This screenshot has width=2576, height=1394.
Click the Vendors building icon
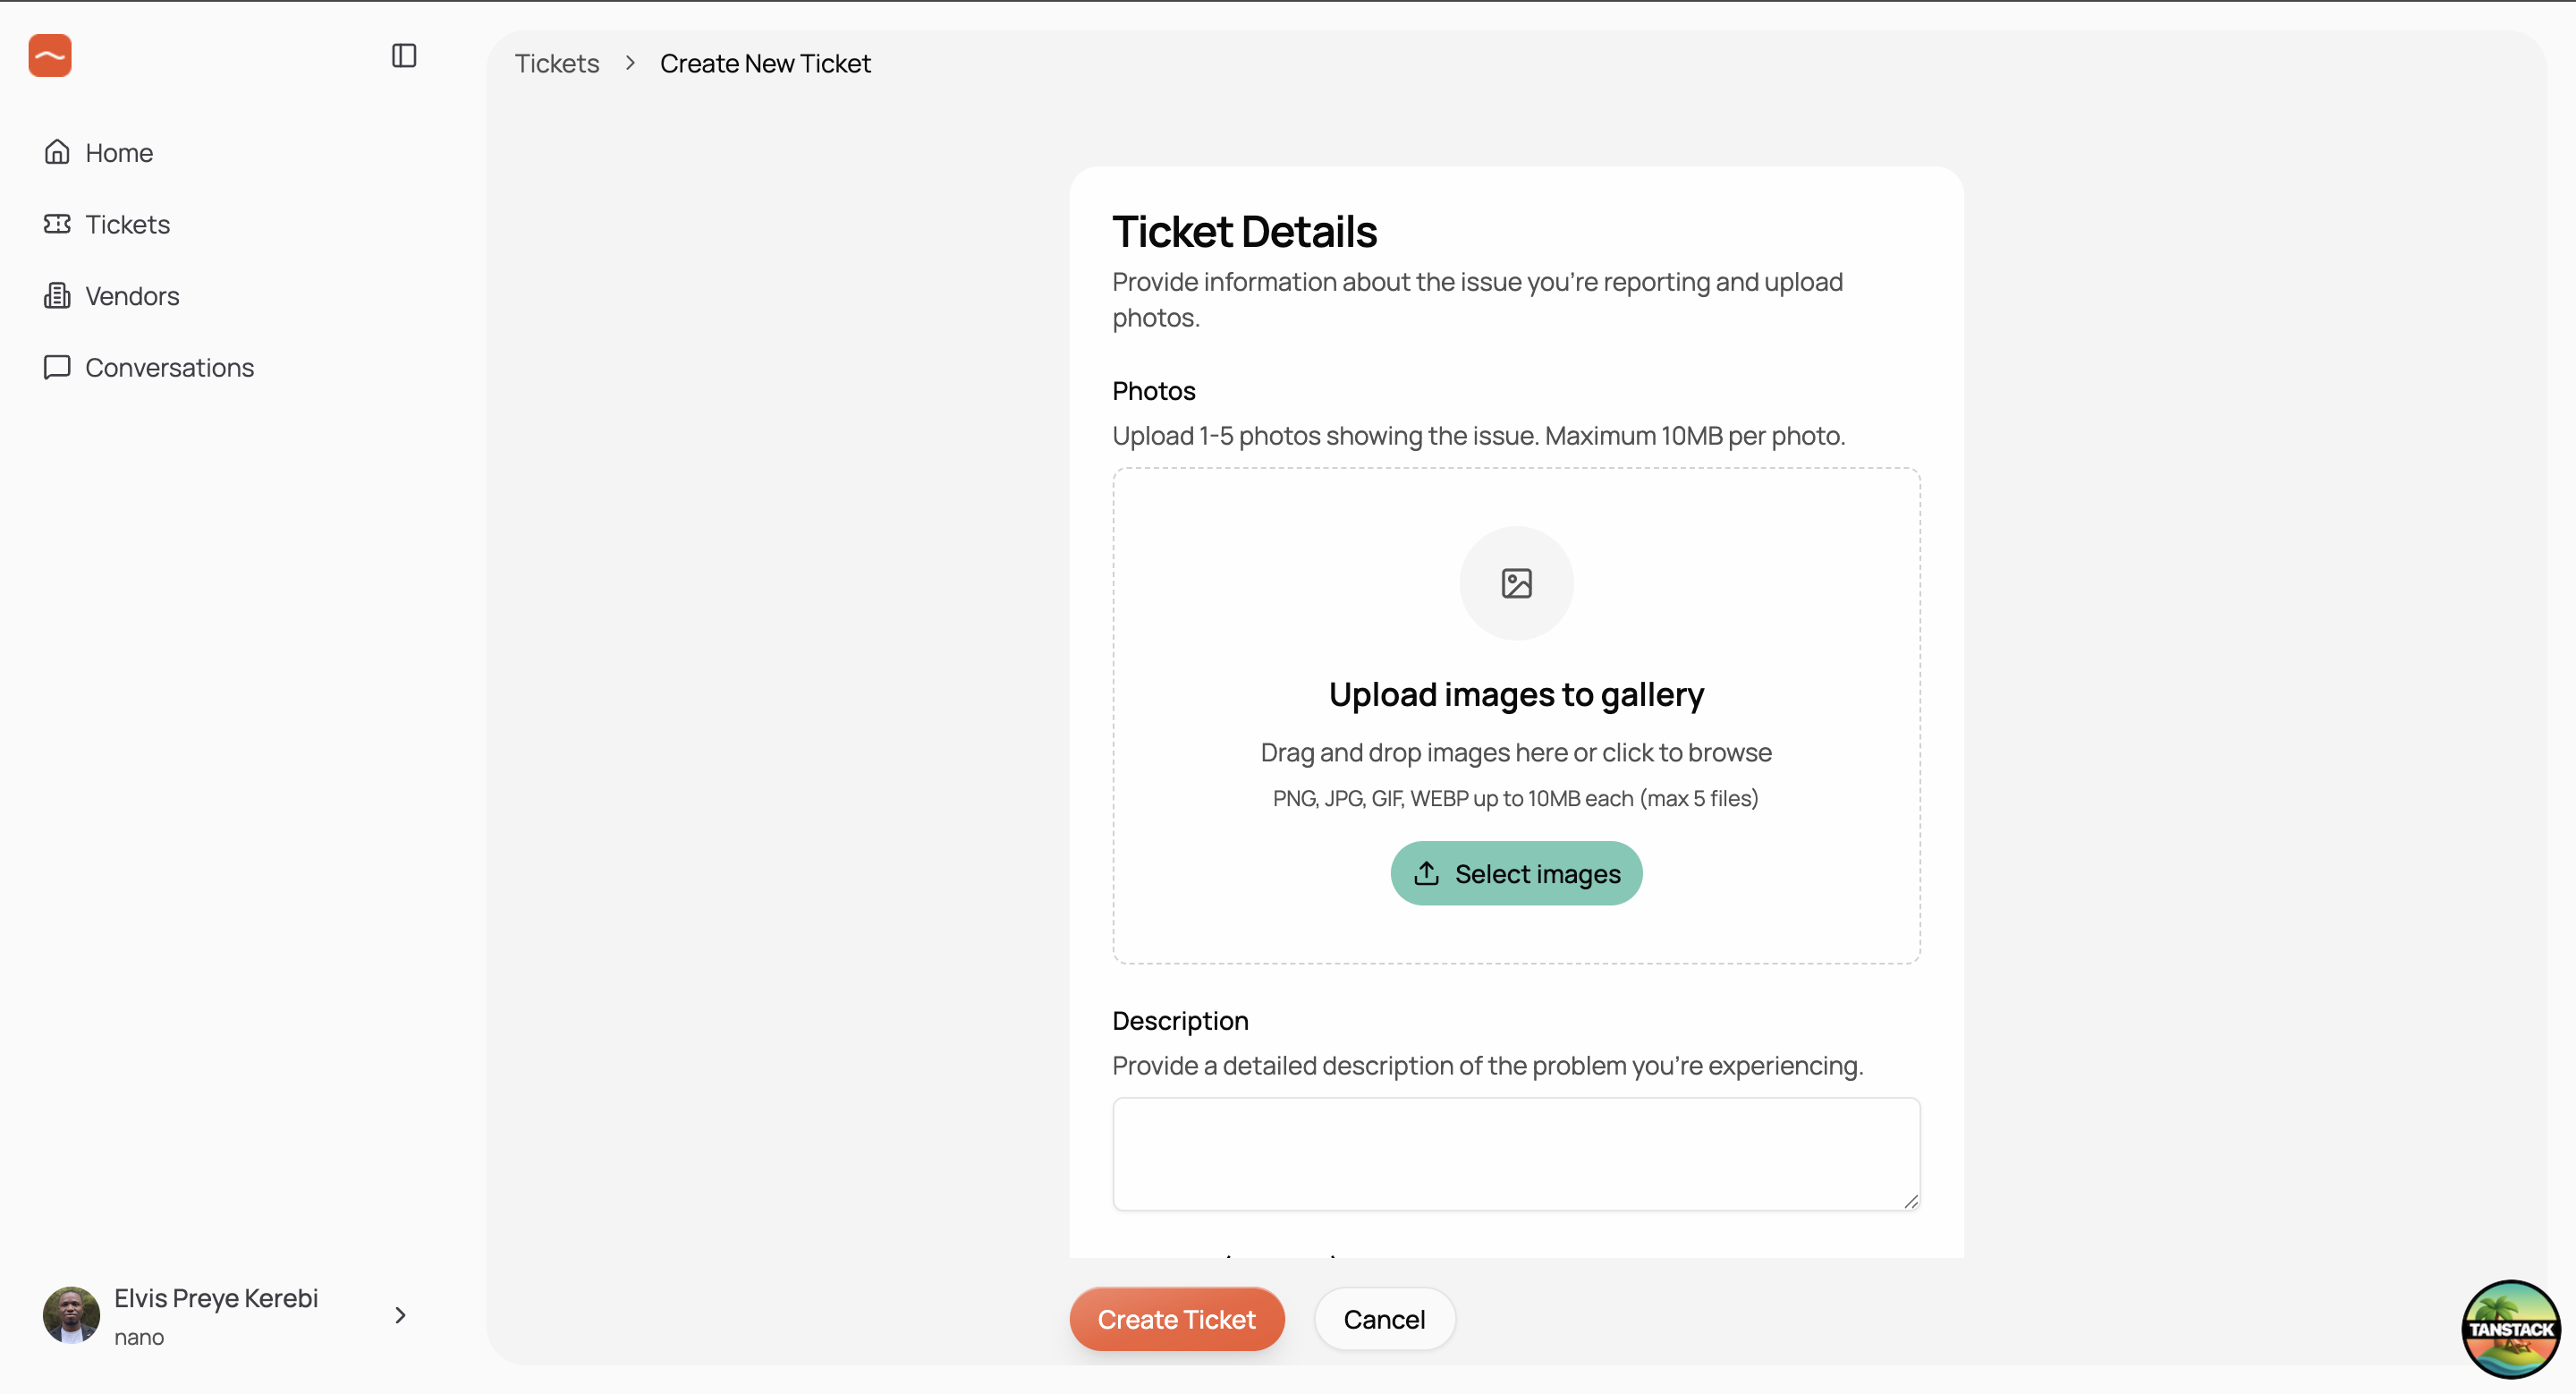pos(57,296)
